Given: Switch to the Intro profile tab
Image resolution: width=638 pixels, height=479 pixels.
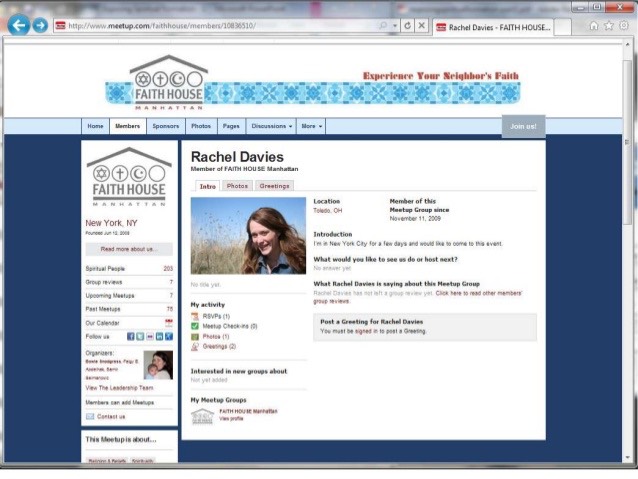Looking at the screenshot, I should (x=208, y=186).
